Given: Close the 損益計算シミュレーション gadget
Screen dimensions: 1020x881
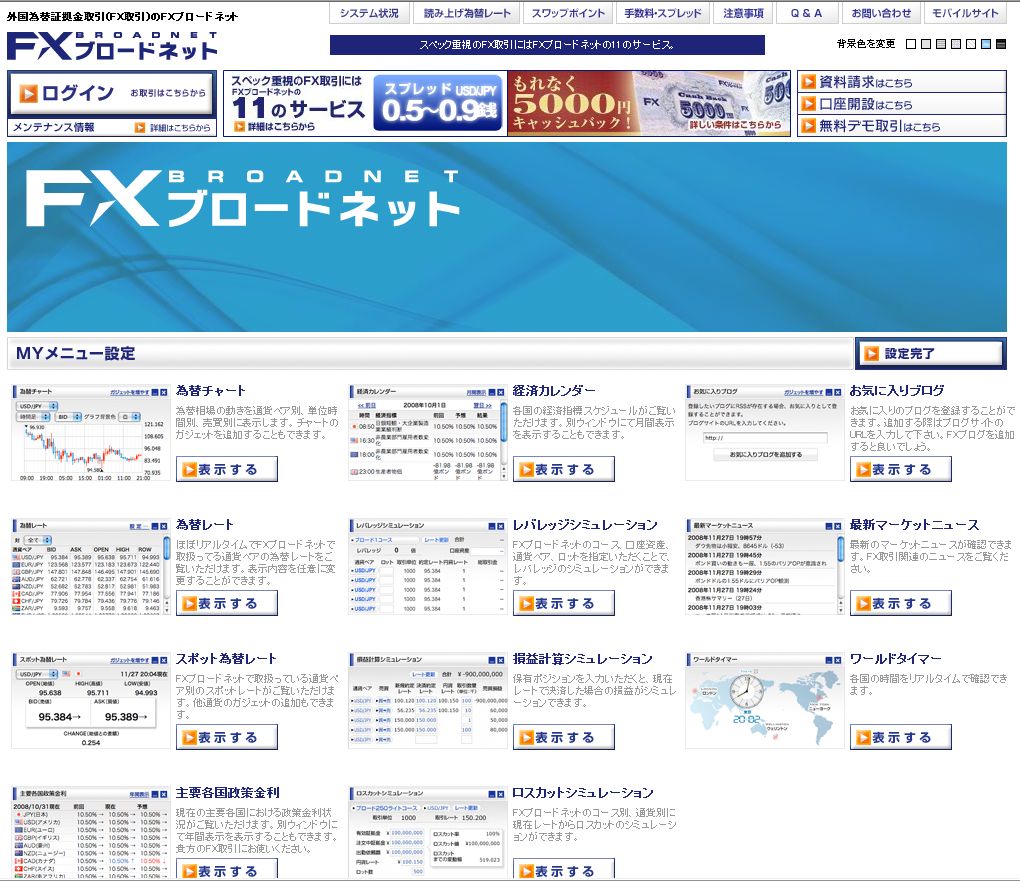Looking at the screenshot, I should point(500,660).
